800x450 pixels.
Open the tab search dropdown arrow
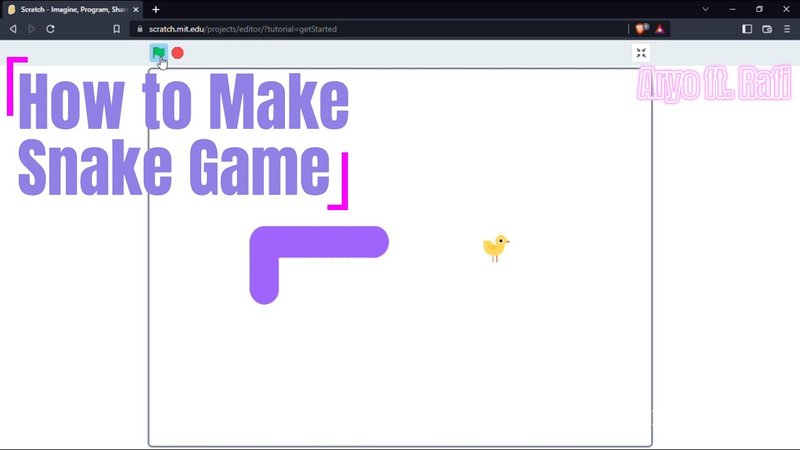[705, 9]
